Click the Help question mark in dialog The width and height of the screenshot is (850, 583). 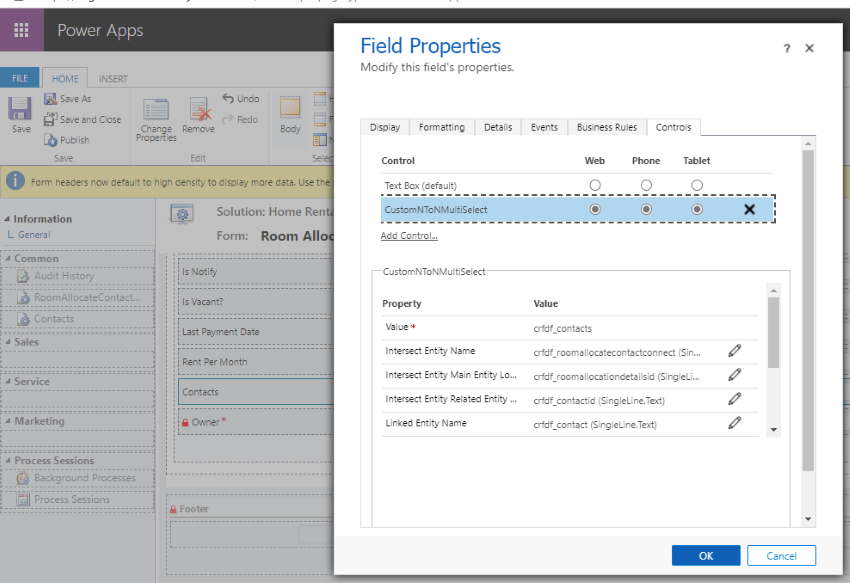[x=787, y=48]
